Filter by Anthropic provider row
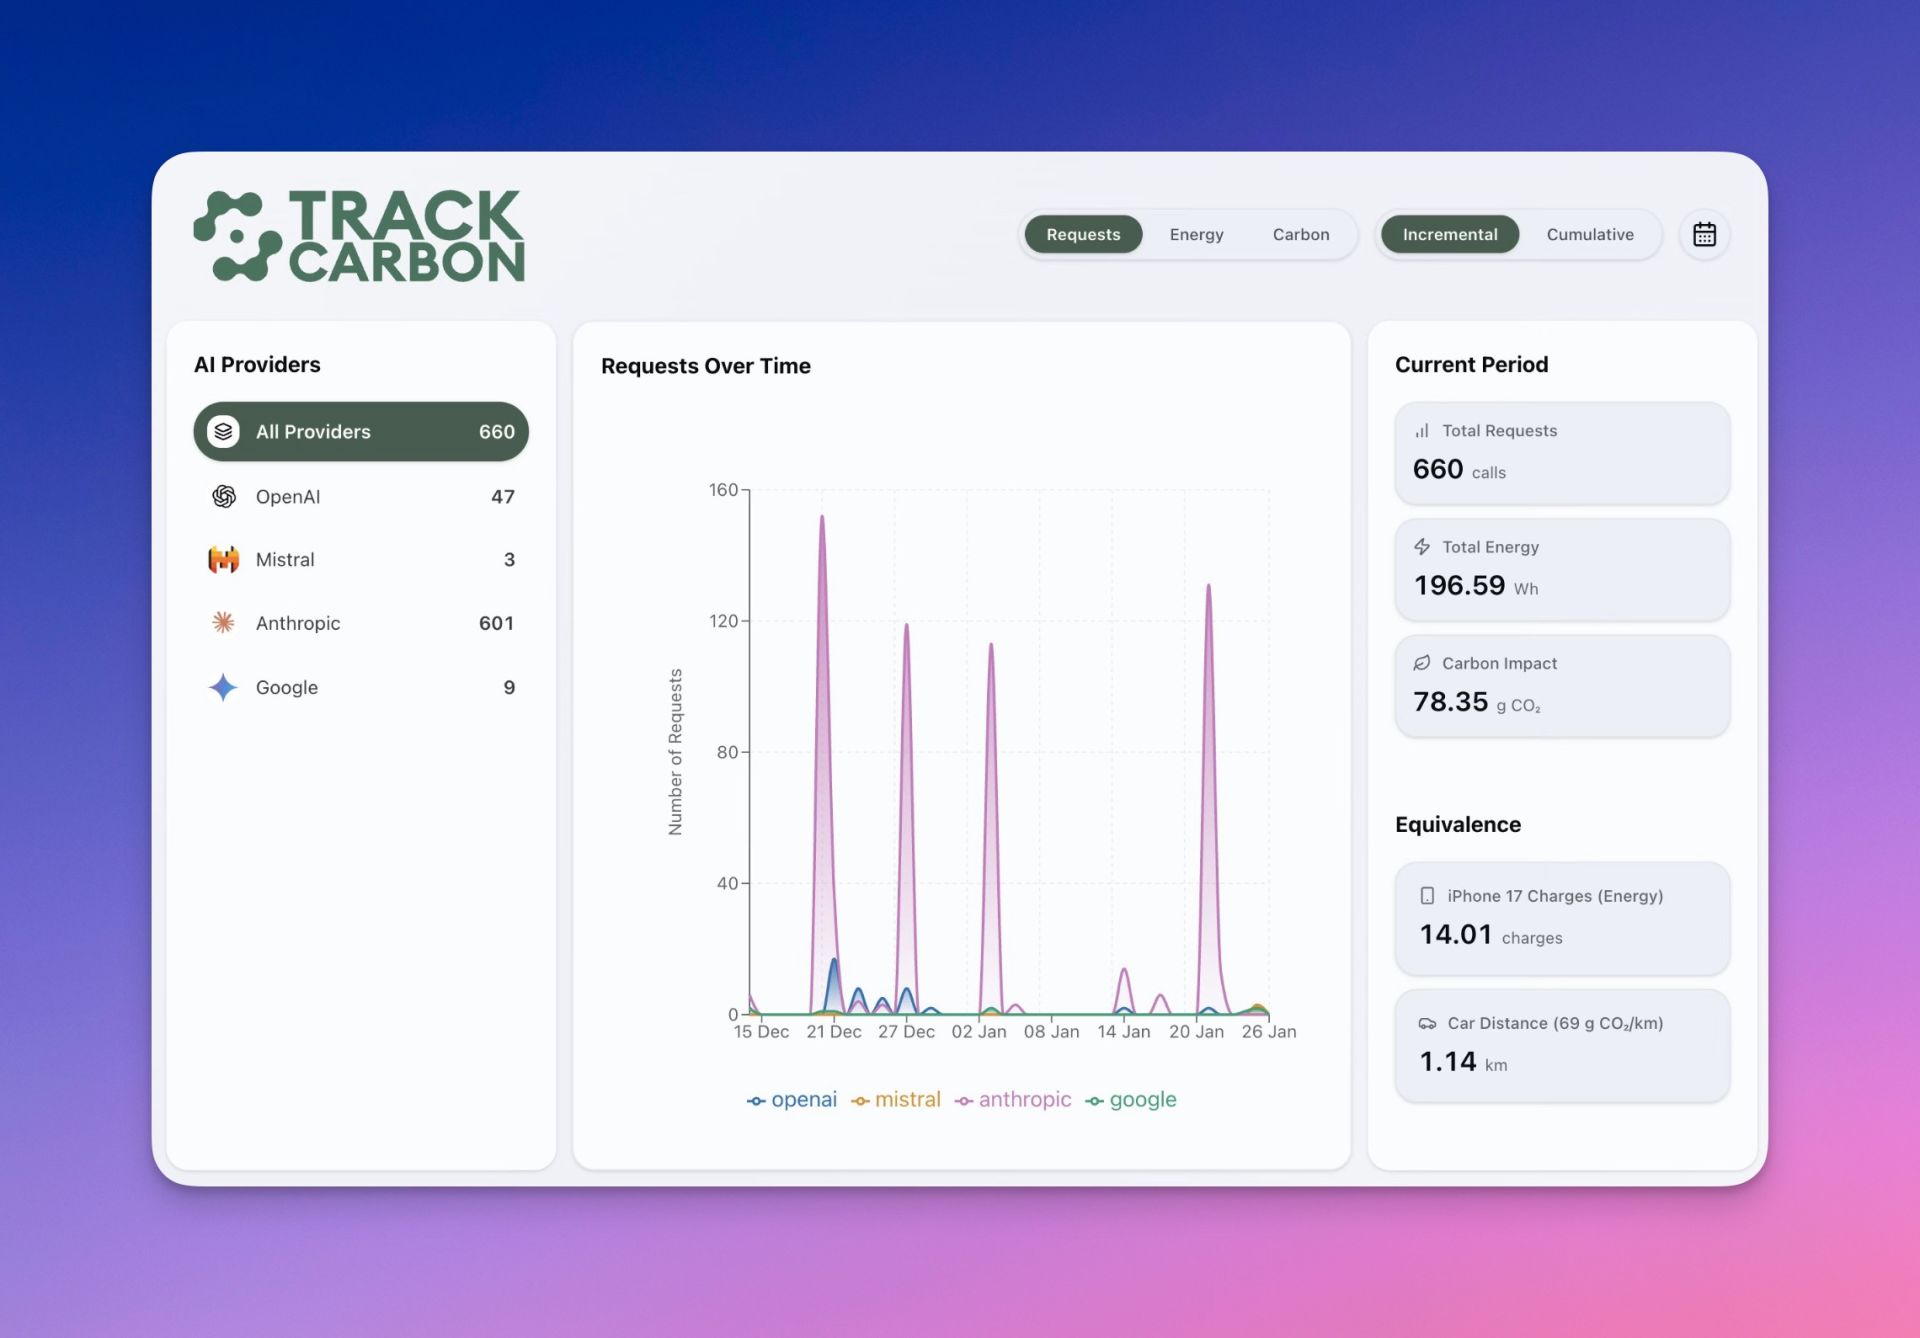Image resolution: width=1920 pixels, height=1338 pixels. (x=360, y=623)
